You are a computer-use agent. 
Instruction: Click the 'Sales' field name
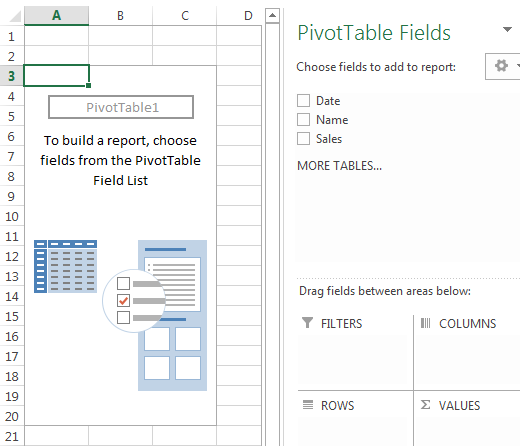(329, 139)
